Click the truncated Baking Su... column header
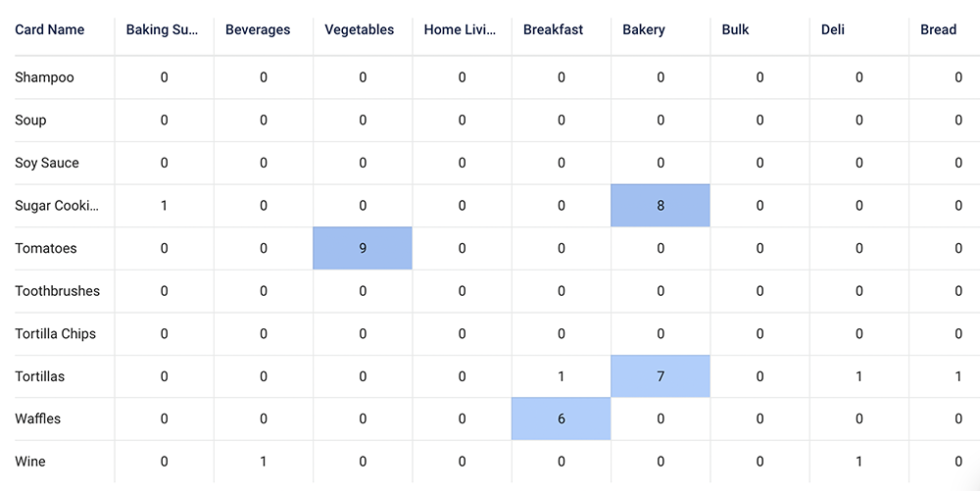 (x=162, y=30)
